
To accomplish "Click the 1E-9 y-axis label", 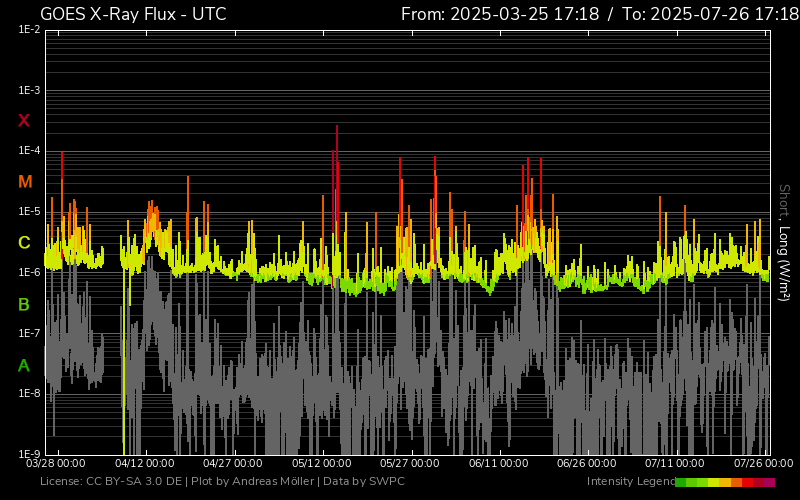I will [x=29, y=454].
